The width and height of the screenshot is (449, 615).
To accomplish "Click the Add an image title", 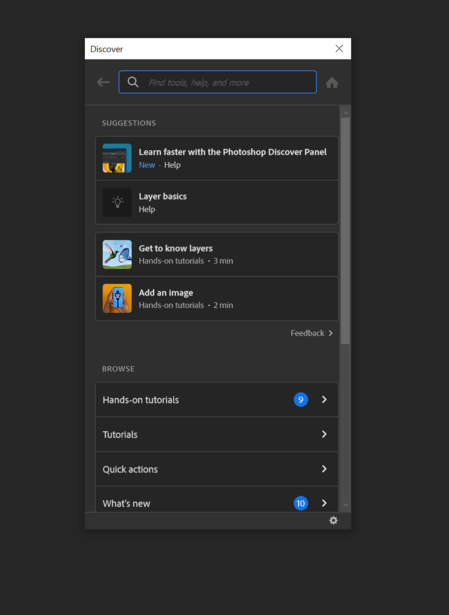I will 165,293.
